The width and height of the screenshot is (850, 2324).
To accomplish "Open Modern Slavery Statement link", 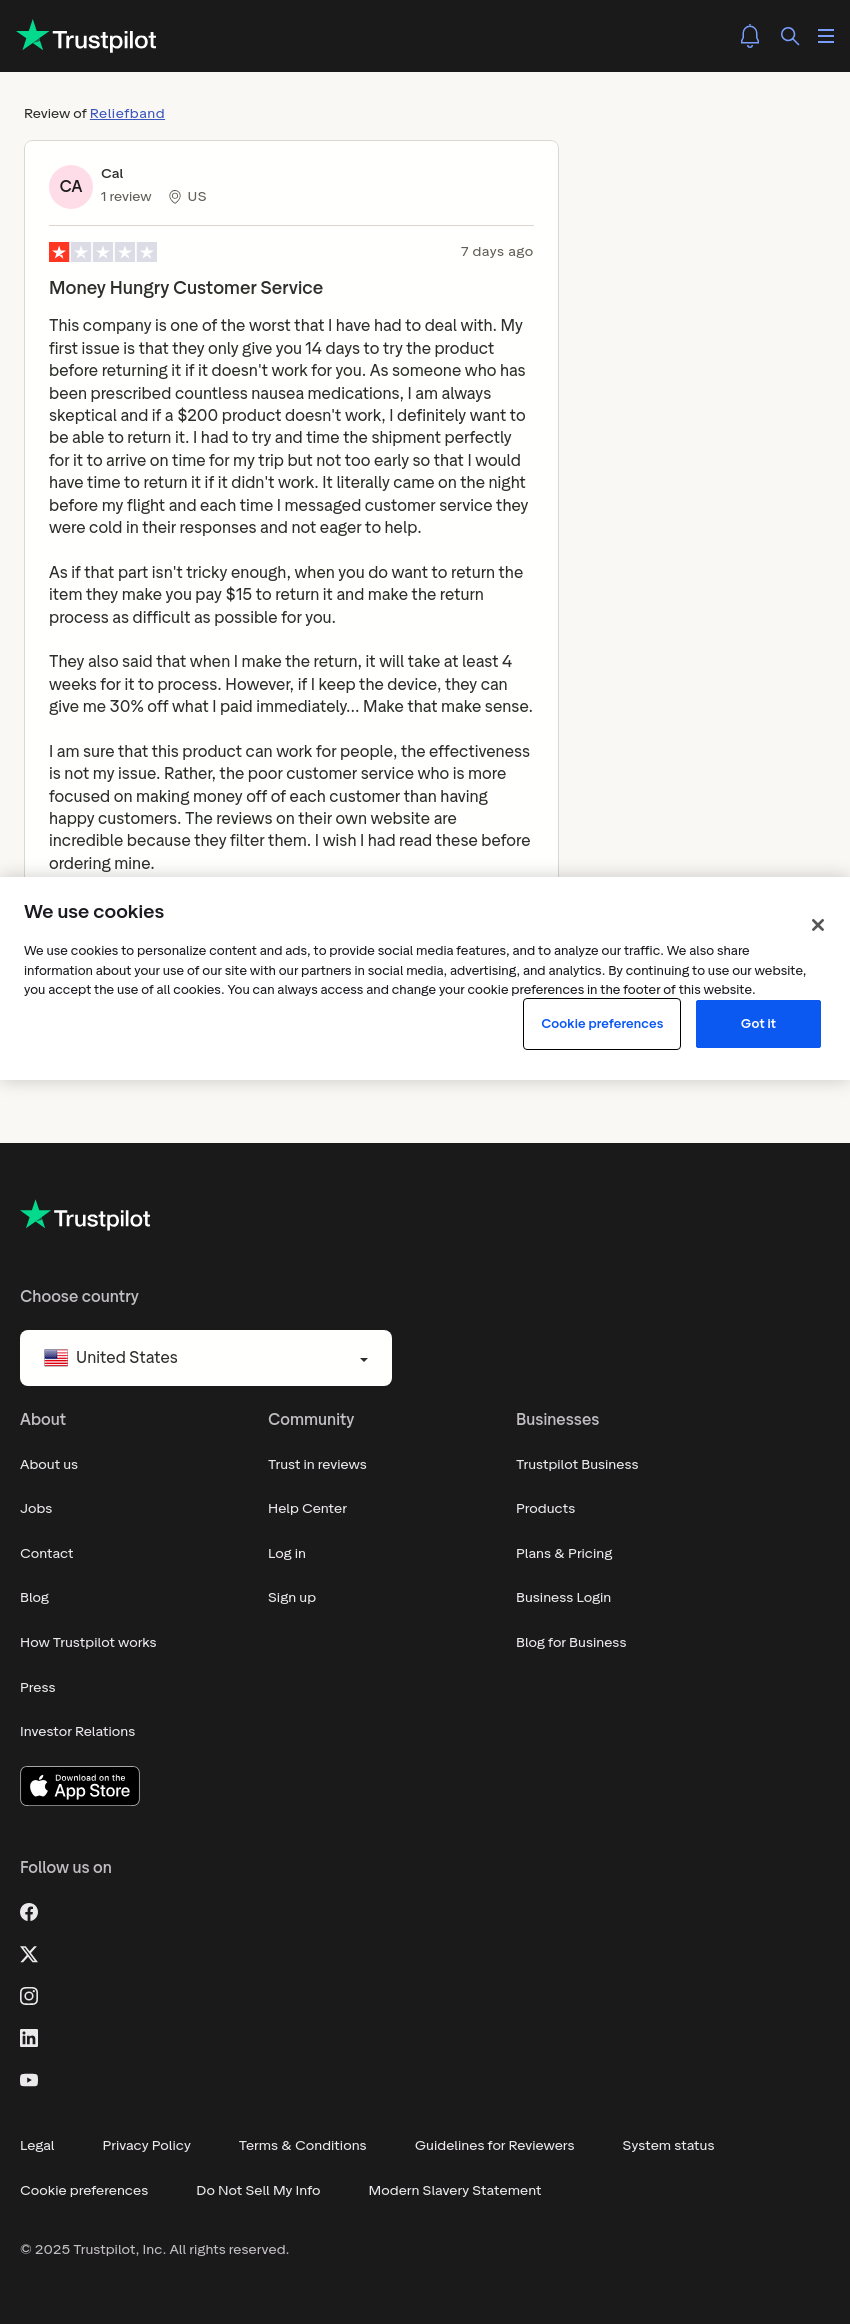I will [455, 2191].
